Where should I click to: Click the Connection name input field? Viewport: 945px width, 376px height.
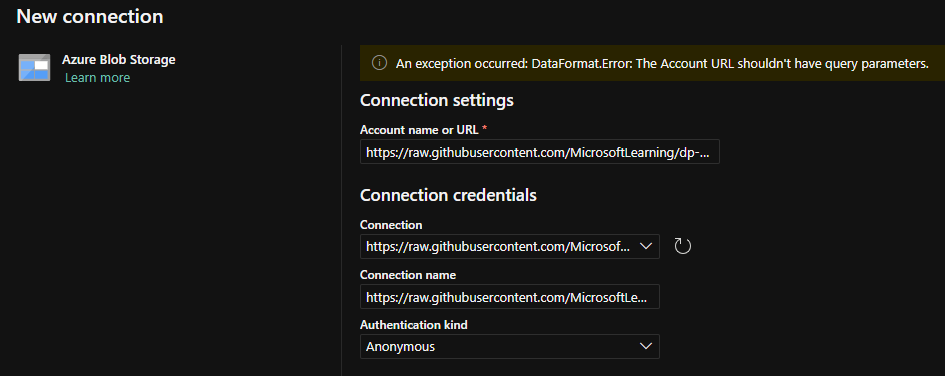510,296
